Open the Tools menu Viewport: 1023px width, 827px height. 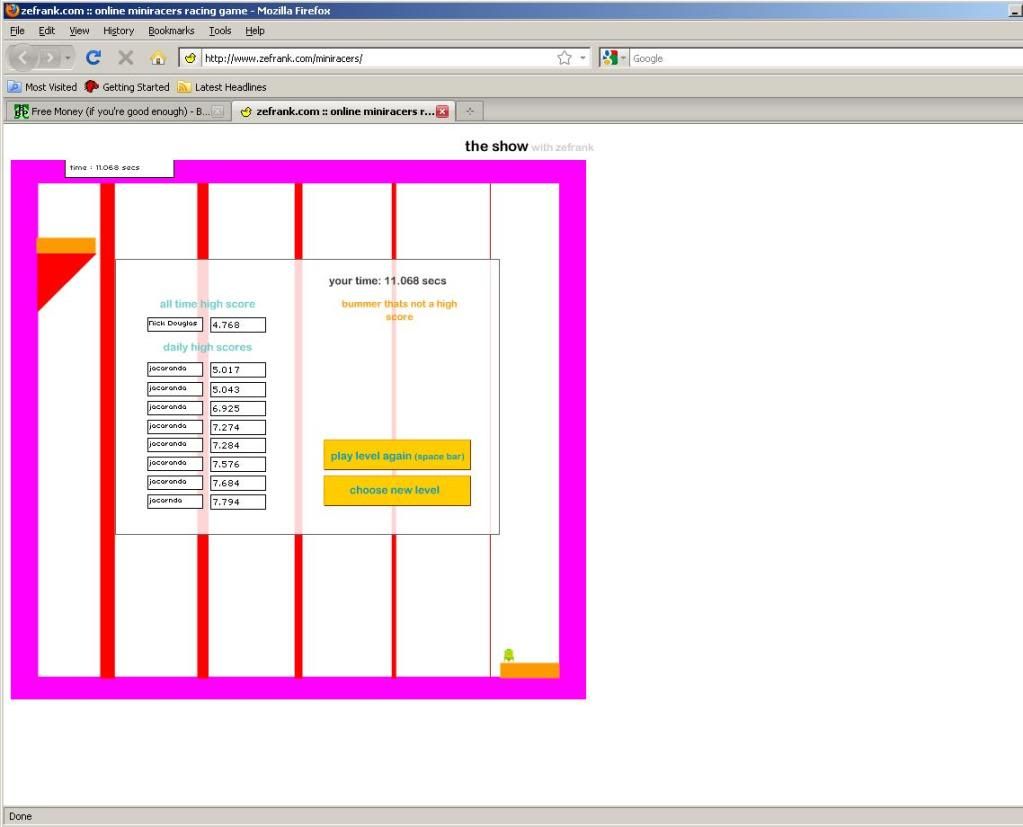click(x=220, y=31)
